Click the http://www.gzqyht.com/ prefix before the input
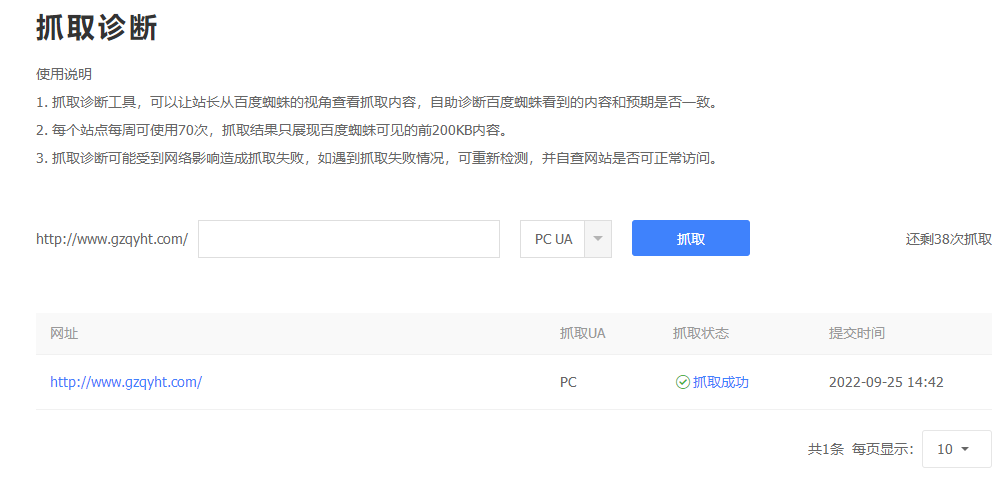1008x494 pixels. pyautogui.click(x=112, y=239)
